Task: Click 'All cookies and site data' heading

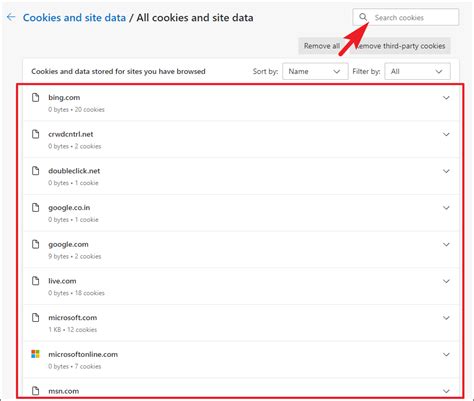Action: coord(195,17)
